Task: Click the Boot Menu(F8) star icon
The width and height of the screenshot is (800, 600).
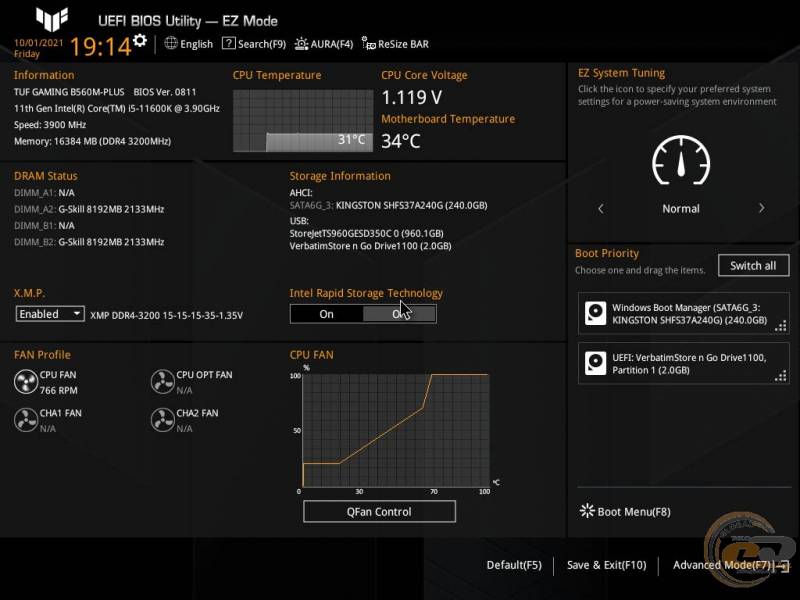Action: click(x=587, y=511)
